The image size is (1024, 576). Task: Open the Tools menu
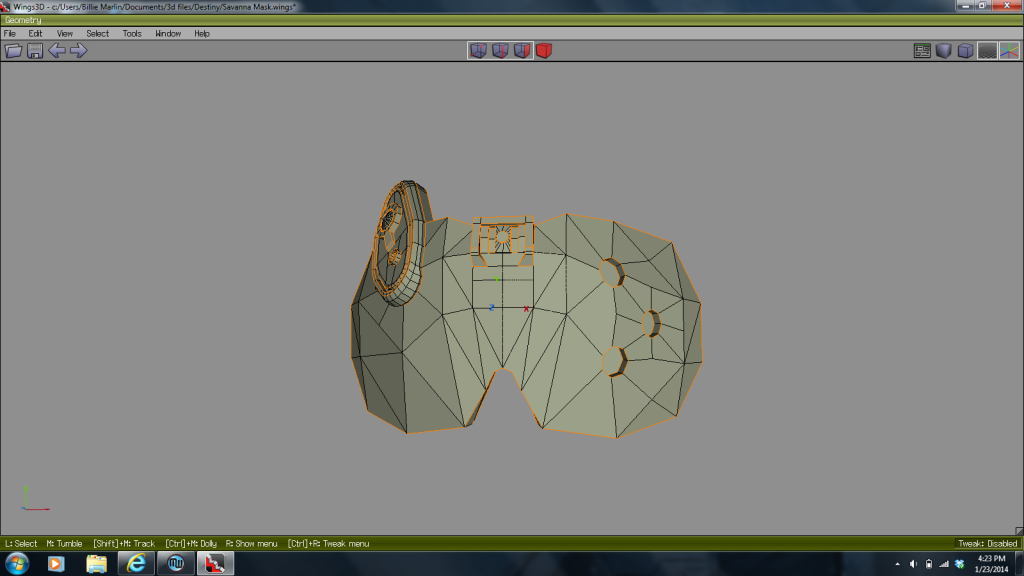point(132,33)
